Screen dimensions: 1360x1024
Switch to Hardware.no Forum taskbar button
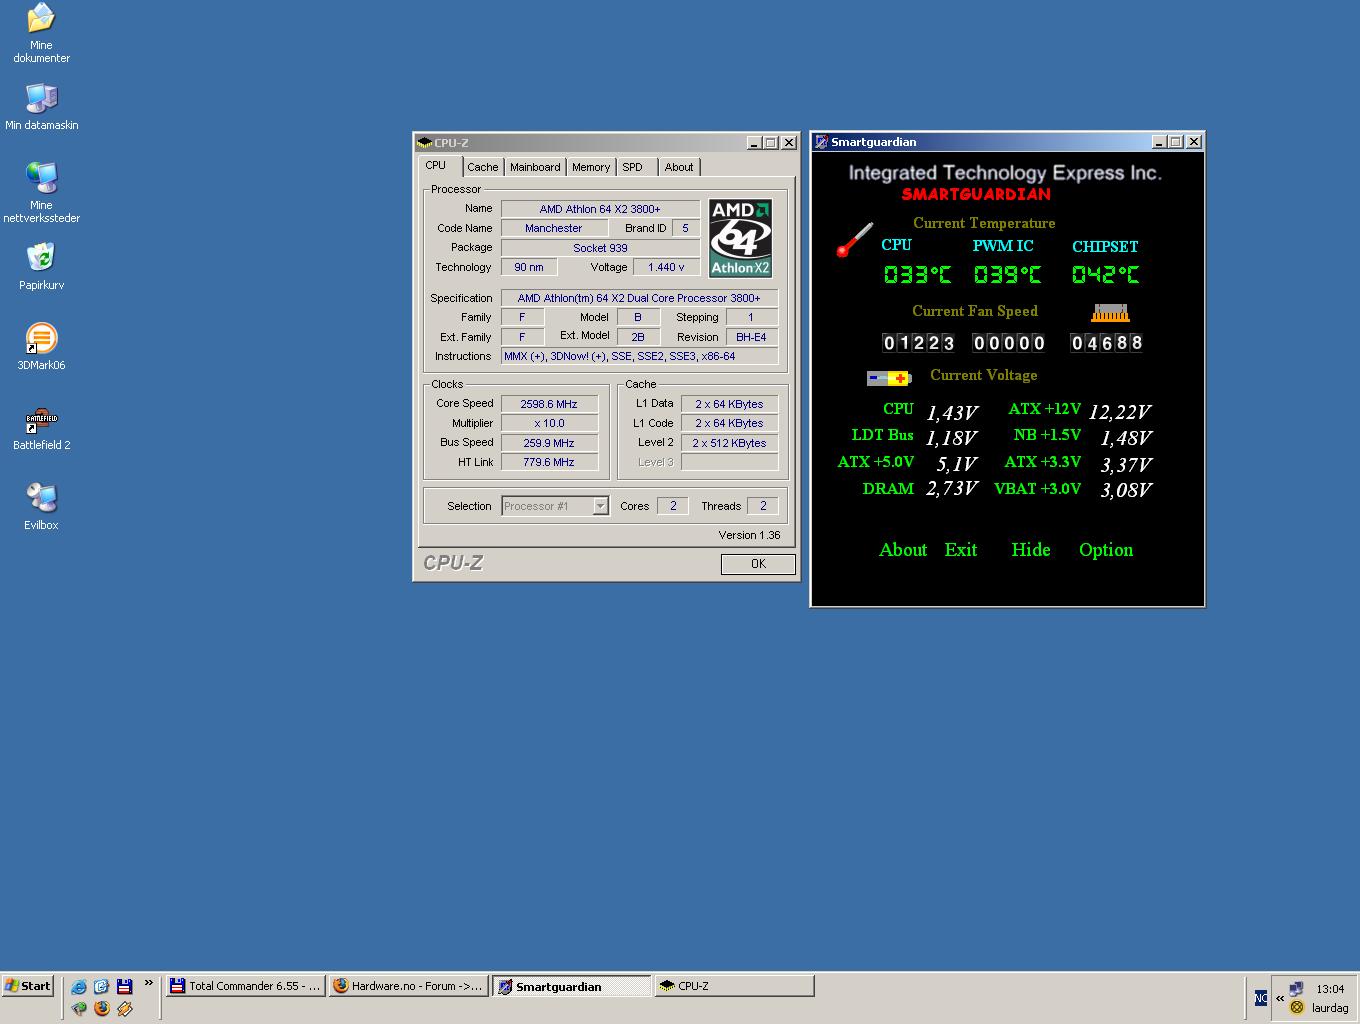(x=408, y=986)
